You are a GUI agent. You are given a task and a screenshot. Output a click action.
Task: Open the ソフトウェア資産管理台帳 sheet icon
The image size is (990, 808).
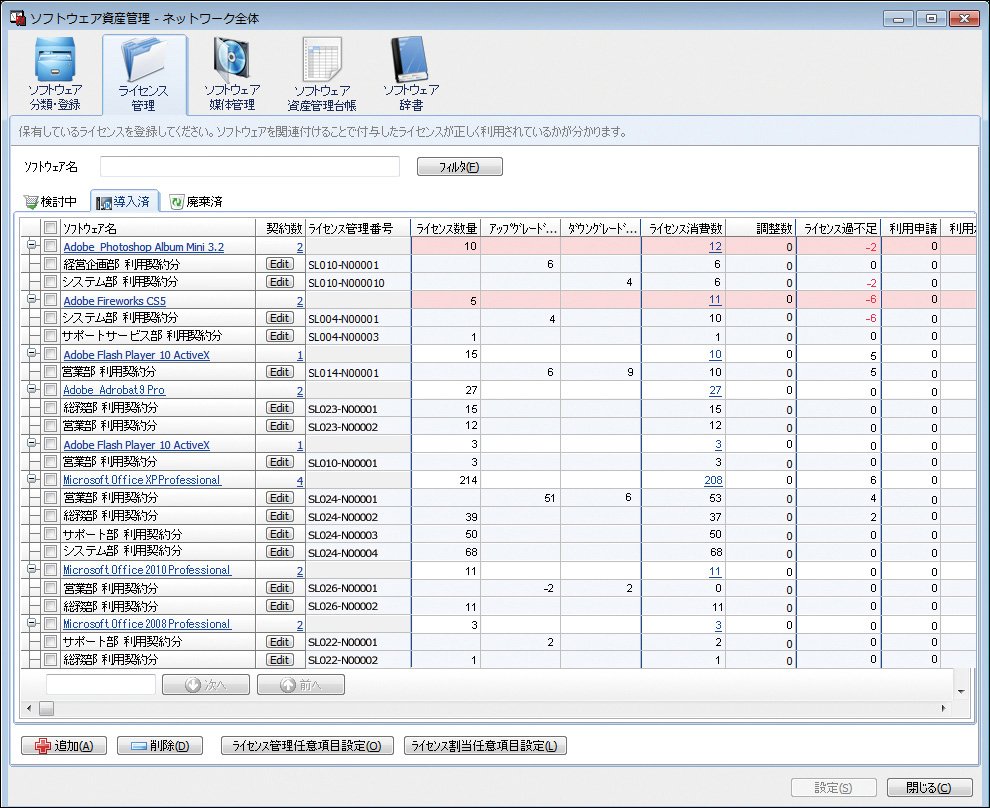pyautogui.click(x=322, y=61)
